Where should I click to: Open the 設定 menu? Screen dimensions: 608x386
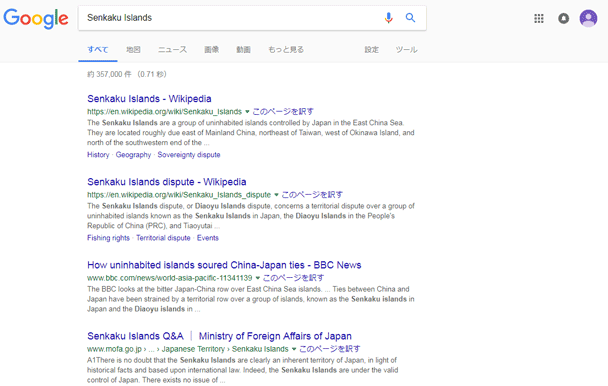371,50
